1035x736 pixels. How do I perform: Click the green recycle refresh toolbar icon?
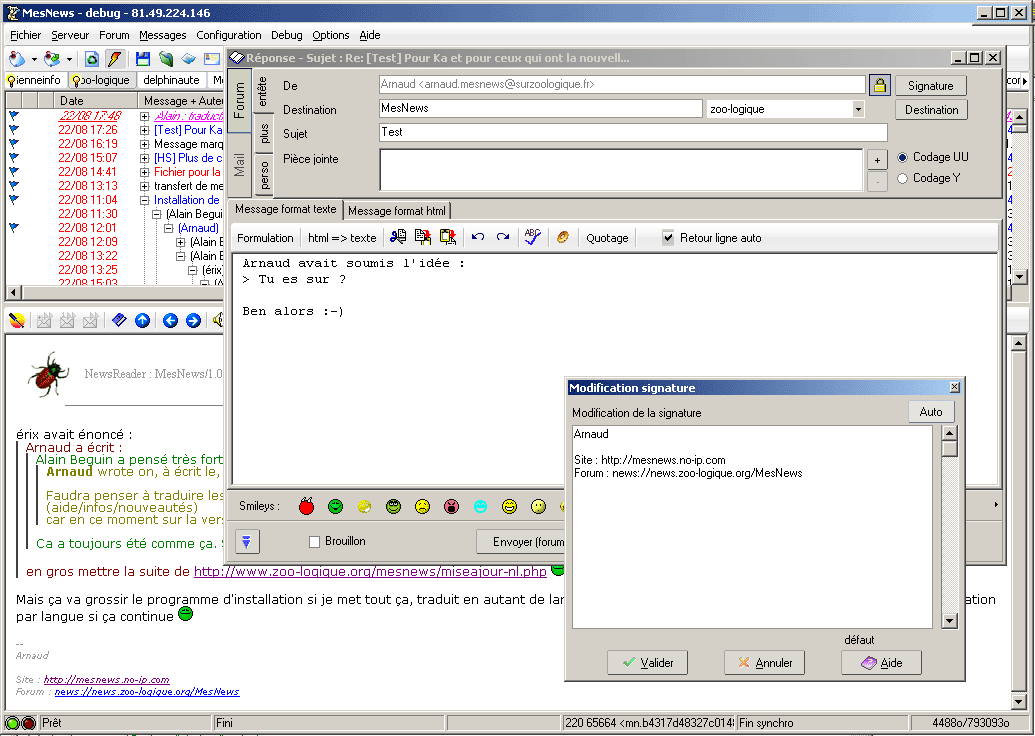coord(92,59)
